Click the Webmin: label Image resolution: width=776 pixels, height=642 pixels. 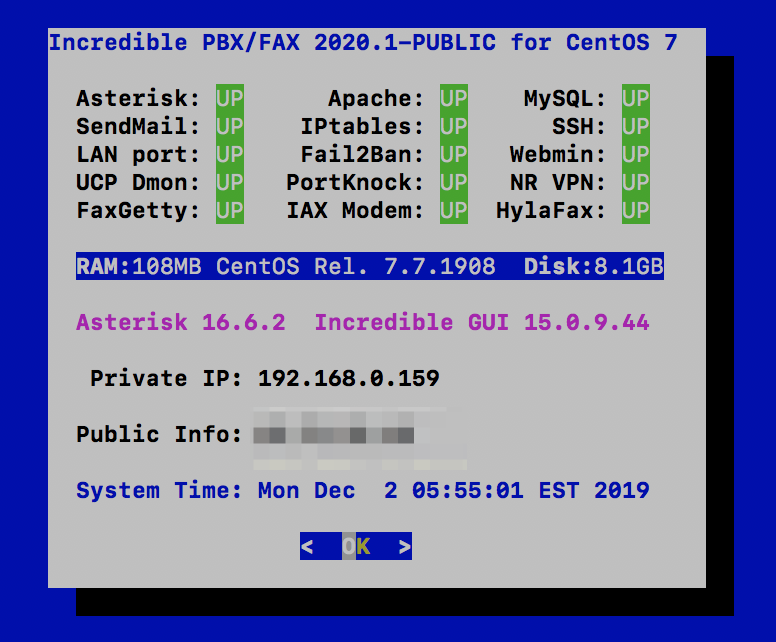(558, 154)
